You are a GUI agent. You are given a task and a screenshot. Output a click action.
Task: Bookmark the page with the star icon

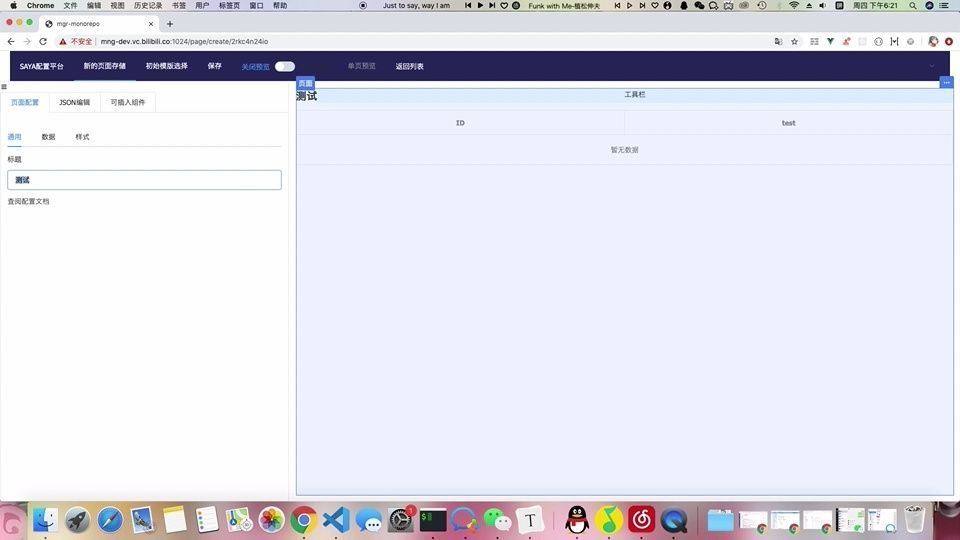pos(795,42)
